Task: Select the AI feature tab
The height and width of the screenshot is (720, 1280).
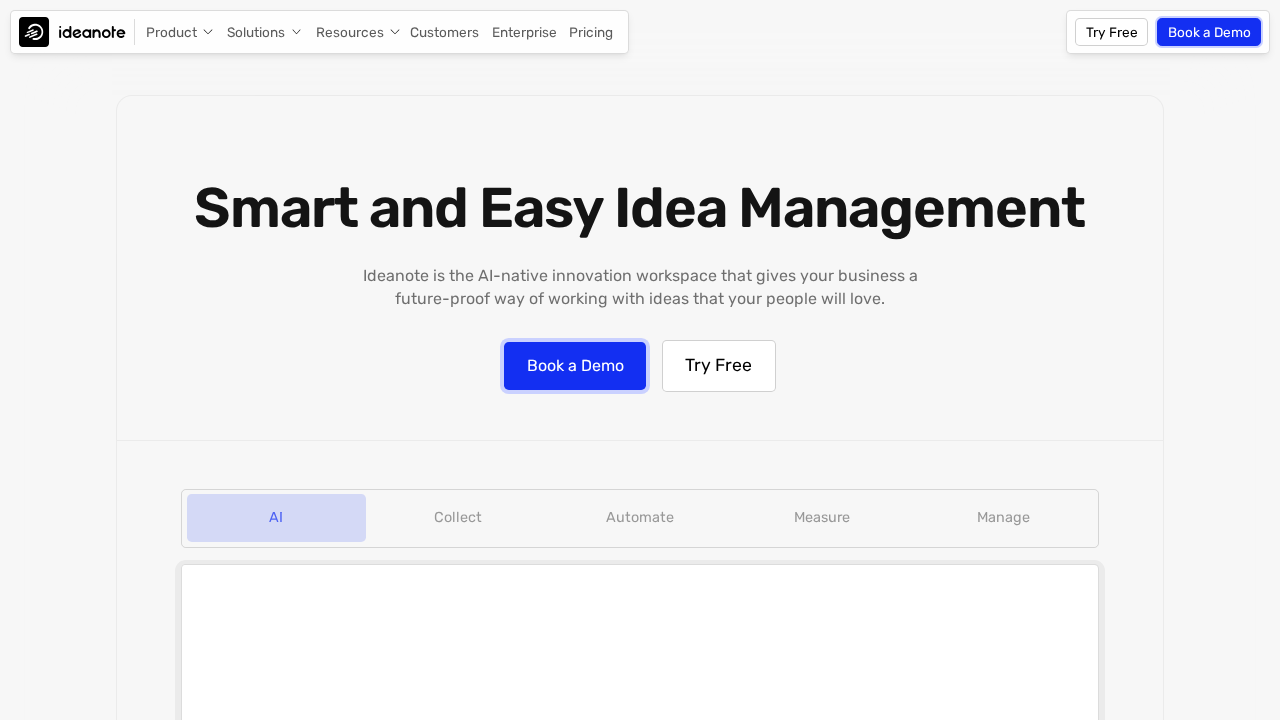Action: coord(276,518)
